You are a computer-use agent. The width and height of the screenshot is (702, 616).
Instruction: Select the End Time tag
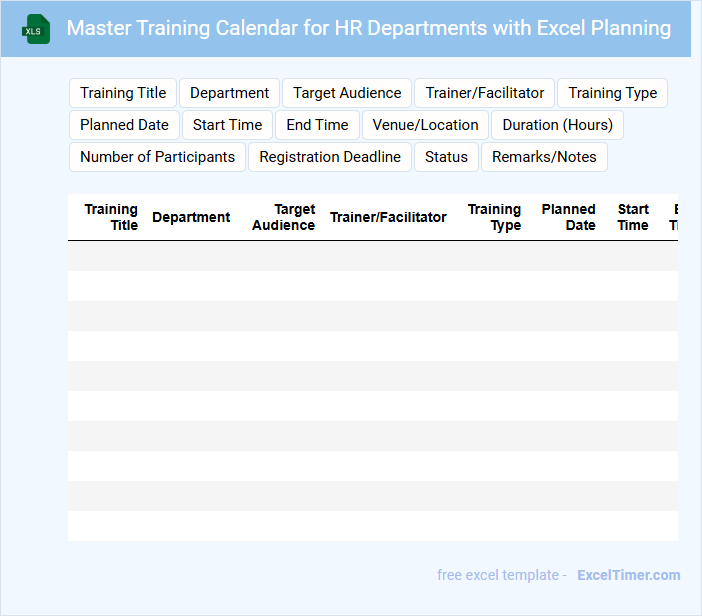coord(317,125)
